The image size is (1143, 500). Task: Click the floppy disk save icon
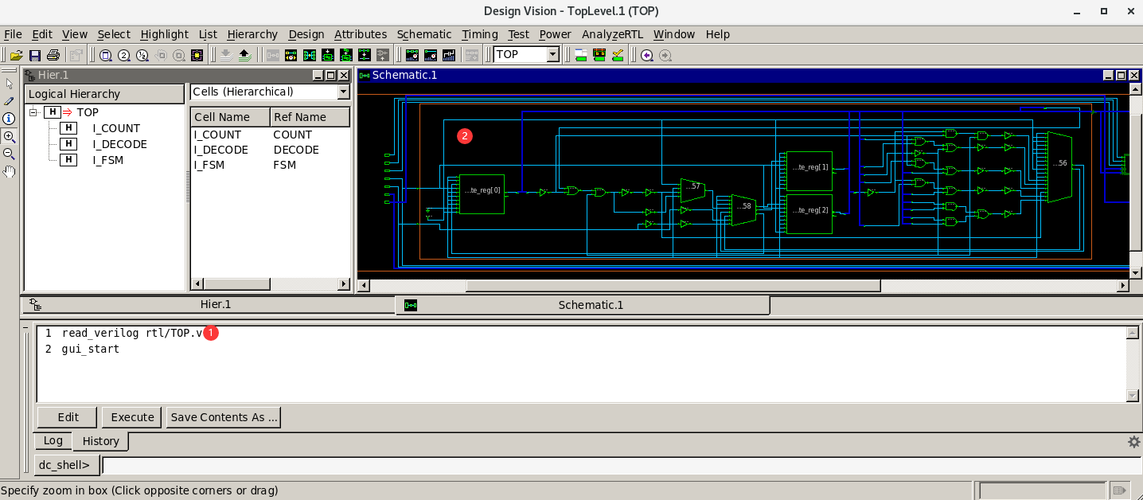(34, 55)
